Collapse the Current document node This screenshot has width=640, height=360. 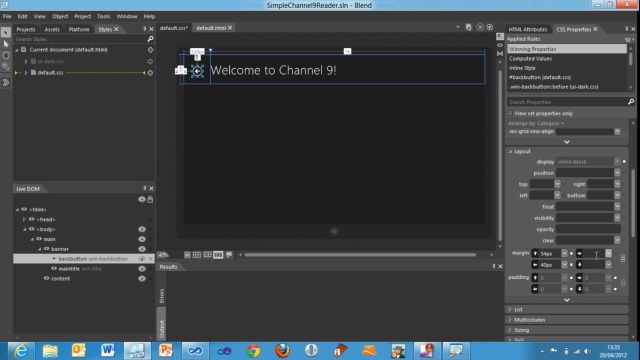pos(17,50)
